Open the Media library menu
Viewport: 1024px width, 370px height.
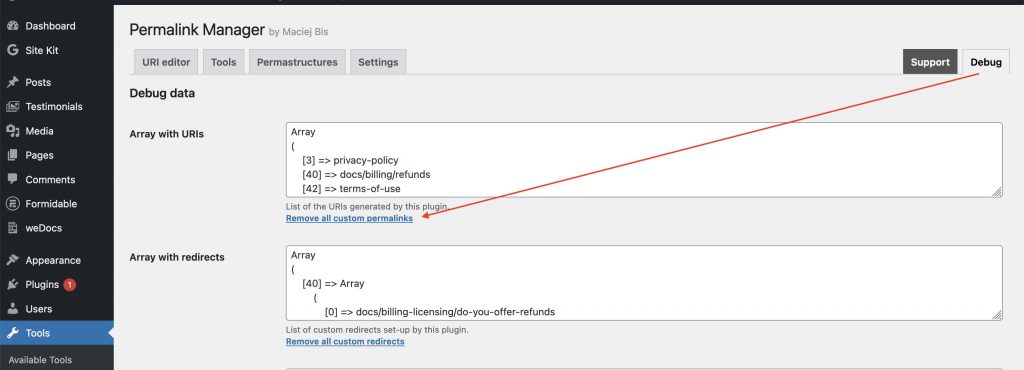39,131
